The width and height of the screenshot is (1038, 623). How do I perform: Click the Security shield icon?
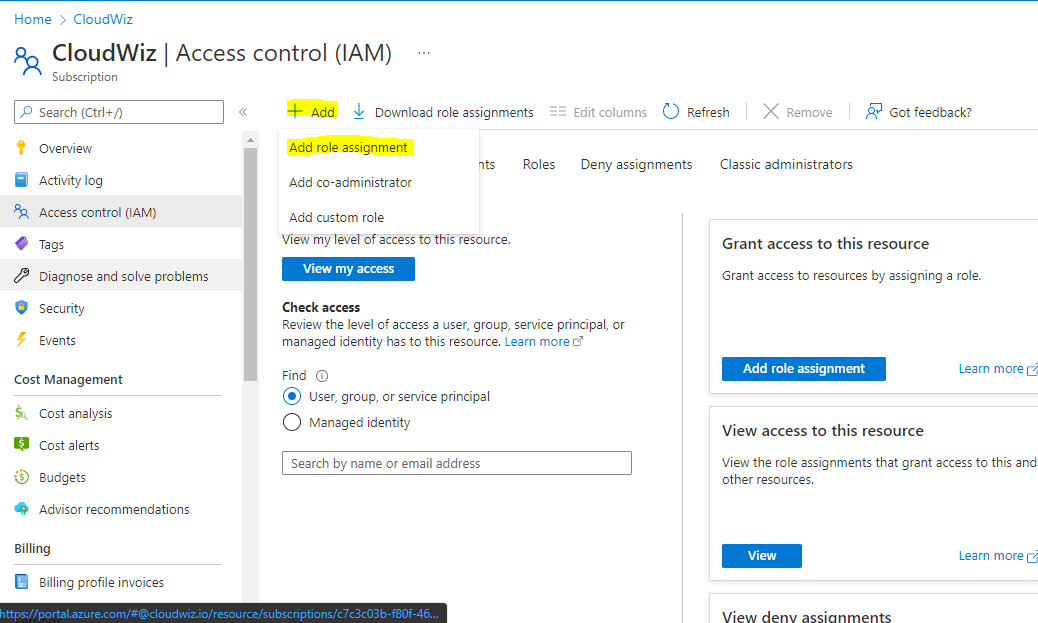pyautogui.click(x=21, y=308)
